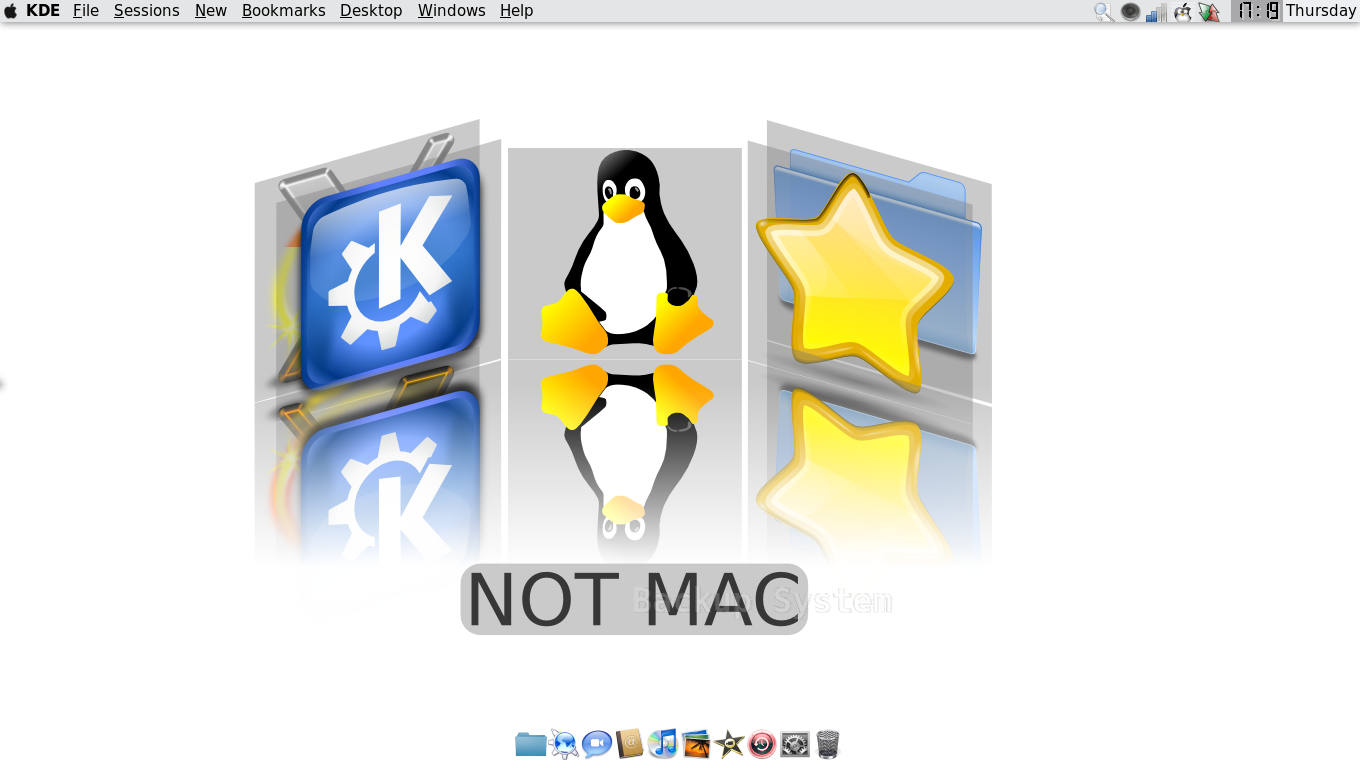Open the File menu
Image resolution: width=1360 pixels, height=768 pixels.
86,11
